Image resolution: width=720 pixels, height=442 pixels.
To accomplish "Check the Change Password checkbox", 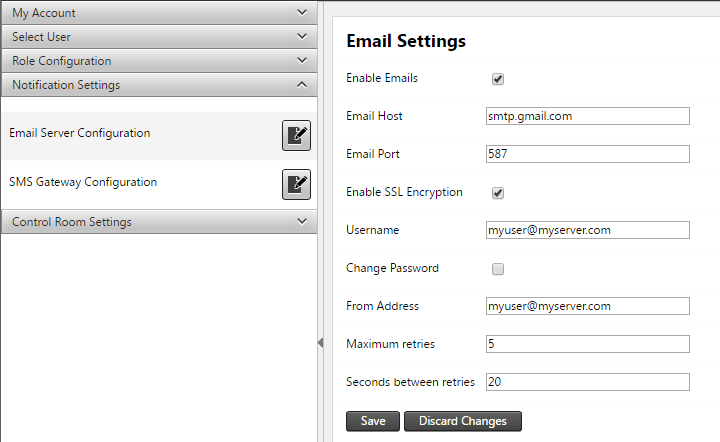I will click(x=498, y=269).
